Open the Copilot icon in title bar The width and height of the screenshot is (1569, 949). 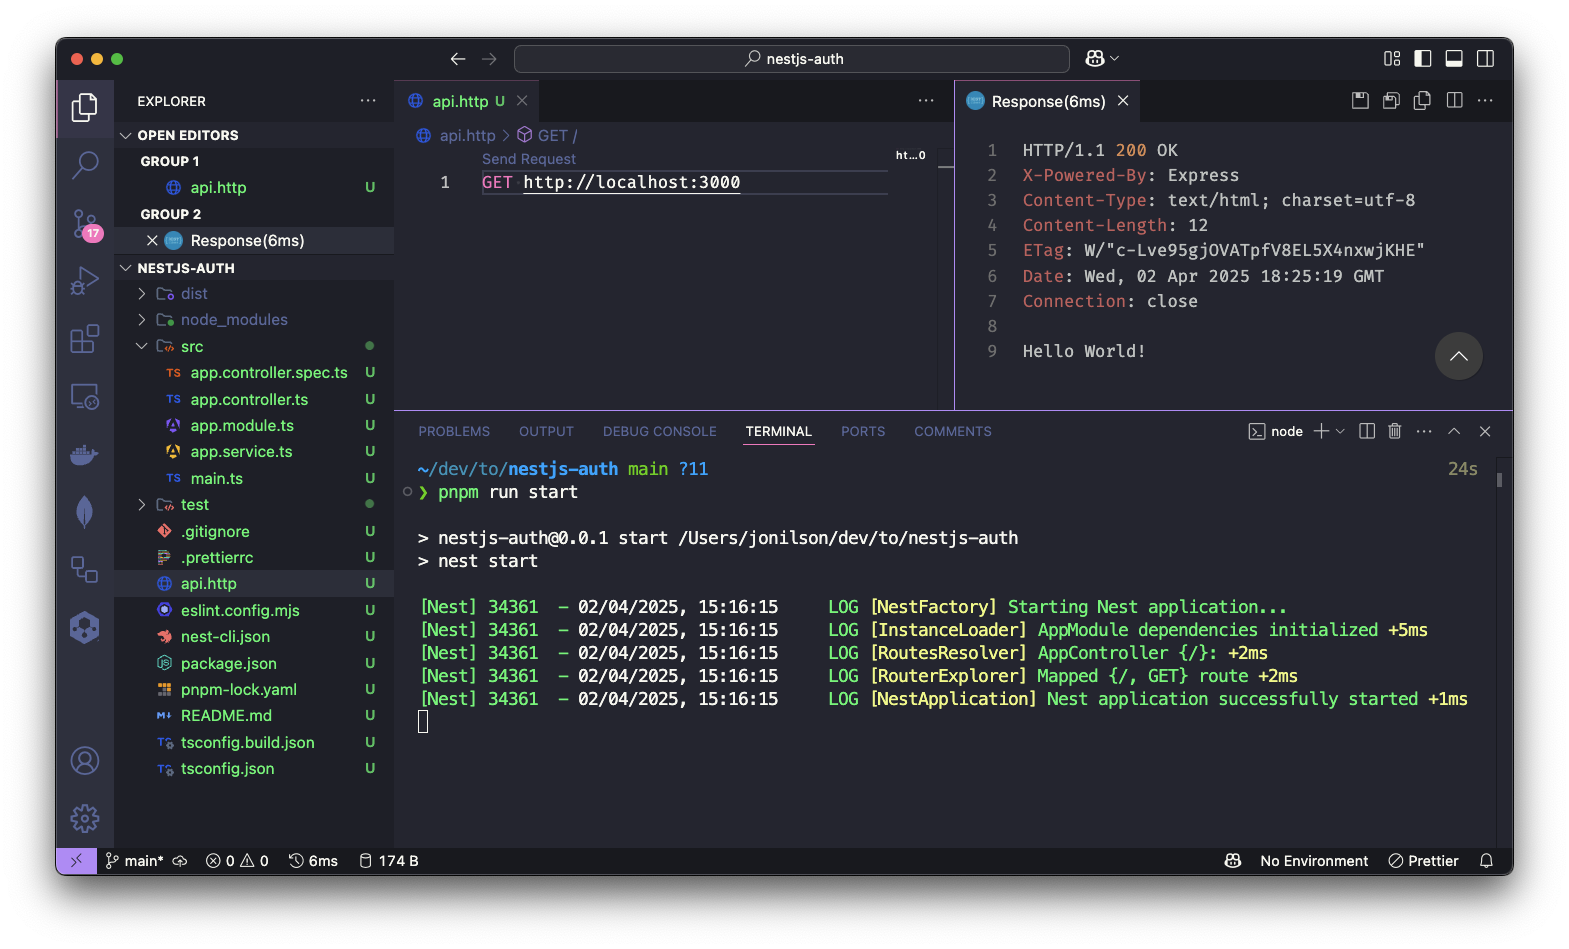pyautogui.click(x=1095, y=59)
